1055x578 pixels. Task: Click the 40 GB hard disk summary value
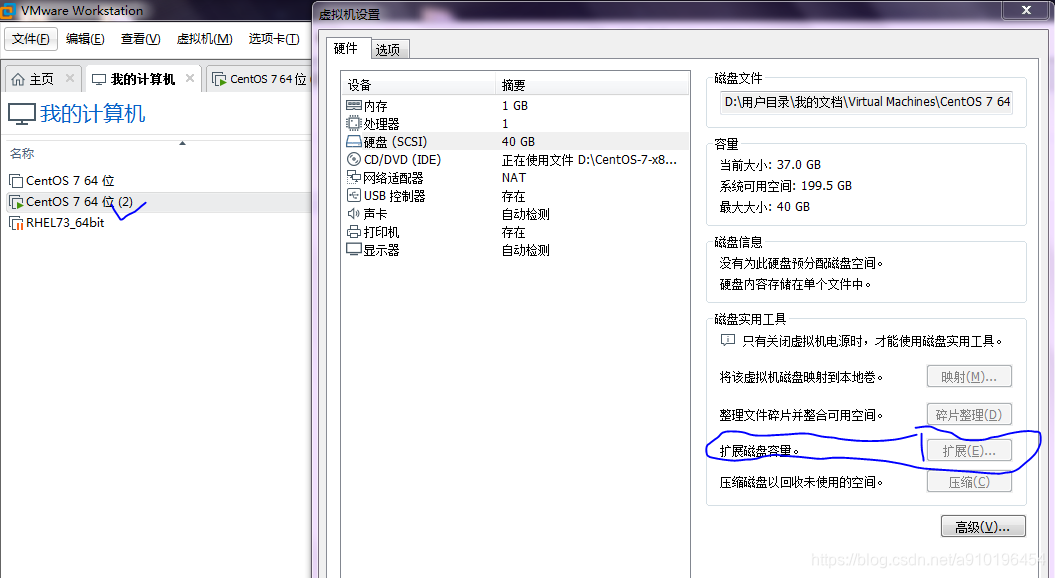click(x=519, y=142)
